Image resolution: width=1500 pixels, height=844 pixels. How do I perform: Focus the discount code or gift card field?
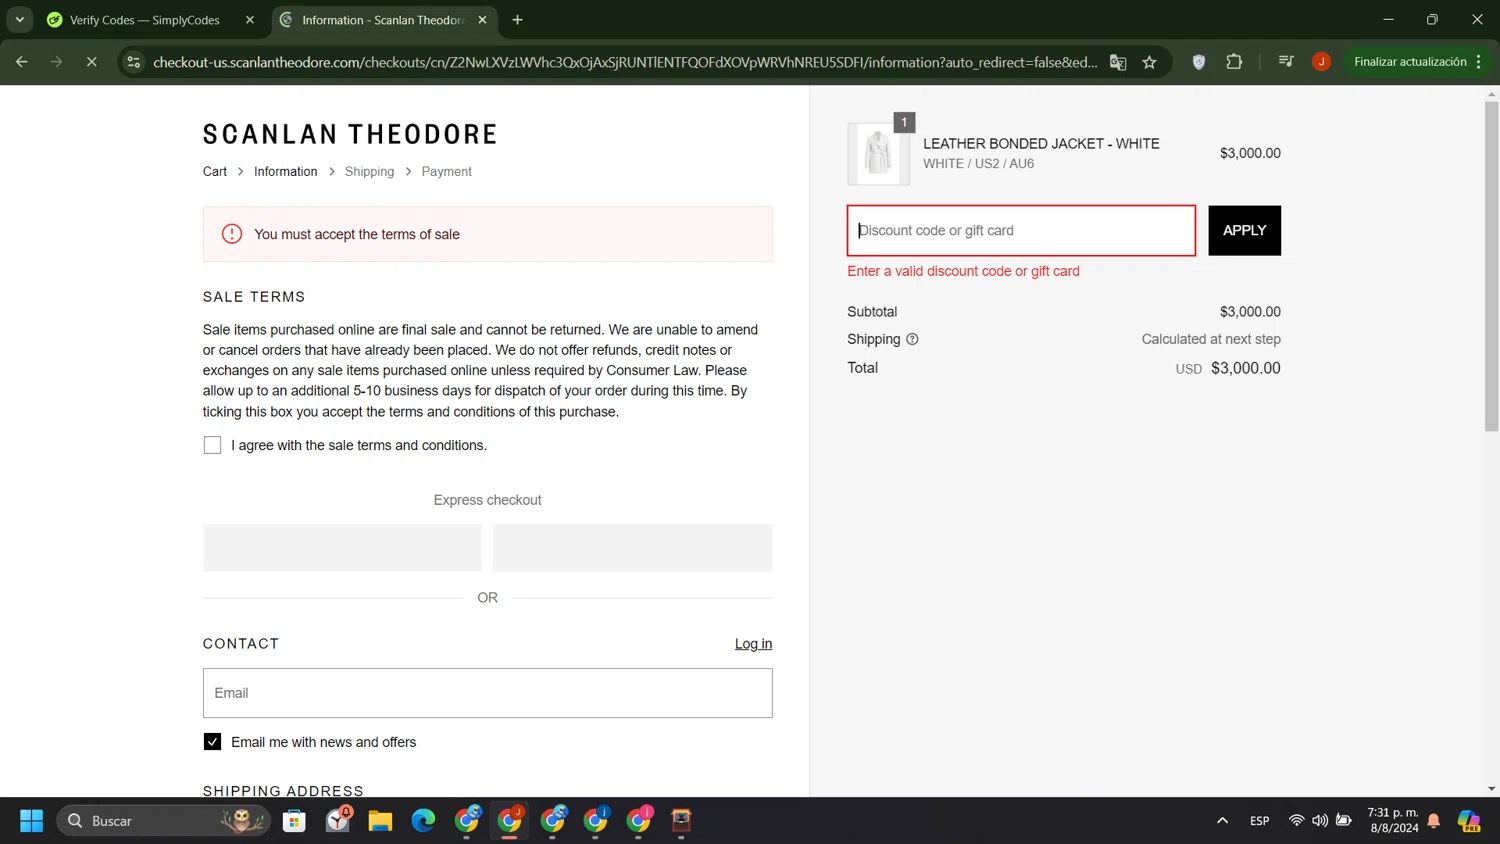[x=1021, y=231]
